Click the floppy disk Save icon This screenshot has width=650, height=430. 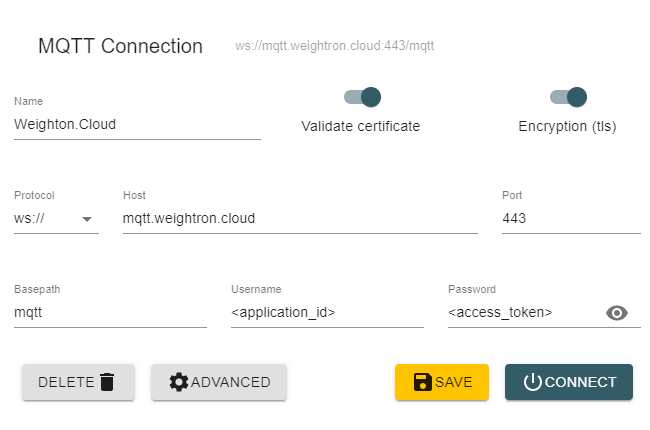(422, 382)
